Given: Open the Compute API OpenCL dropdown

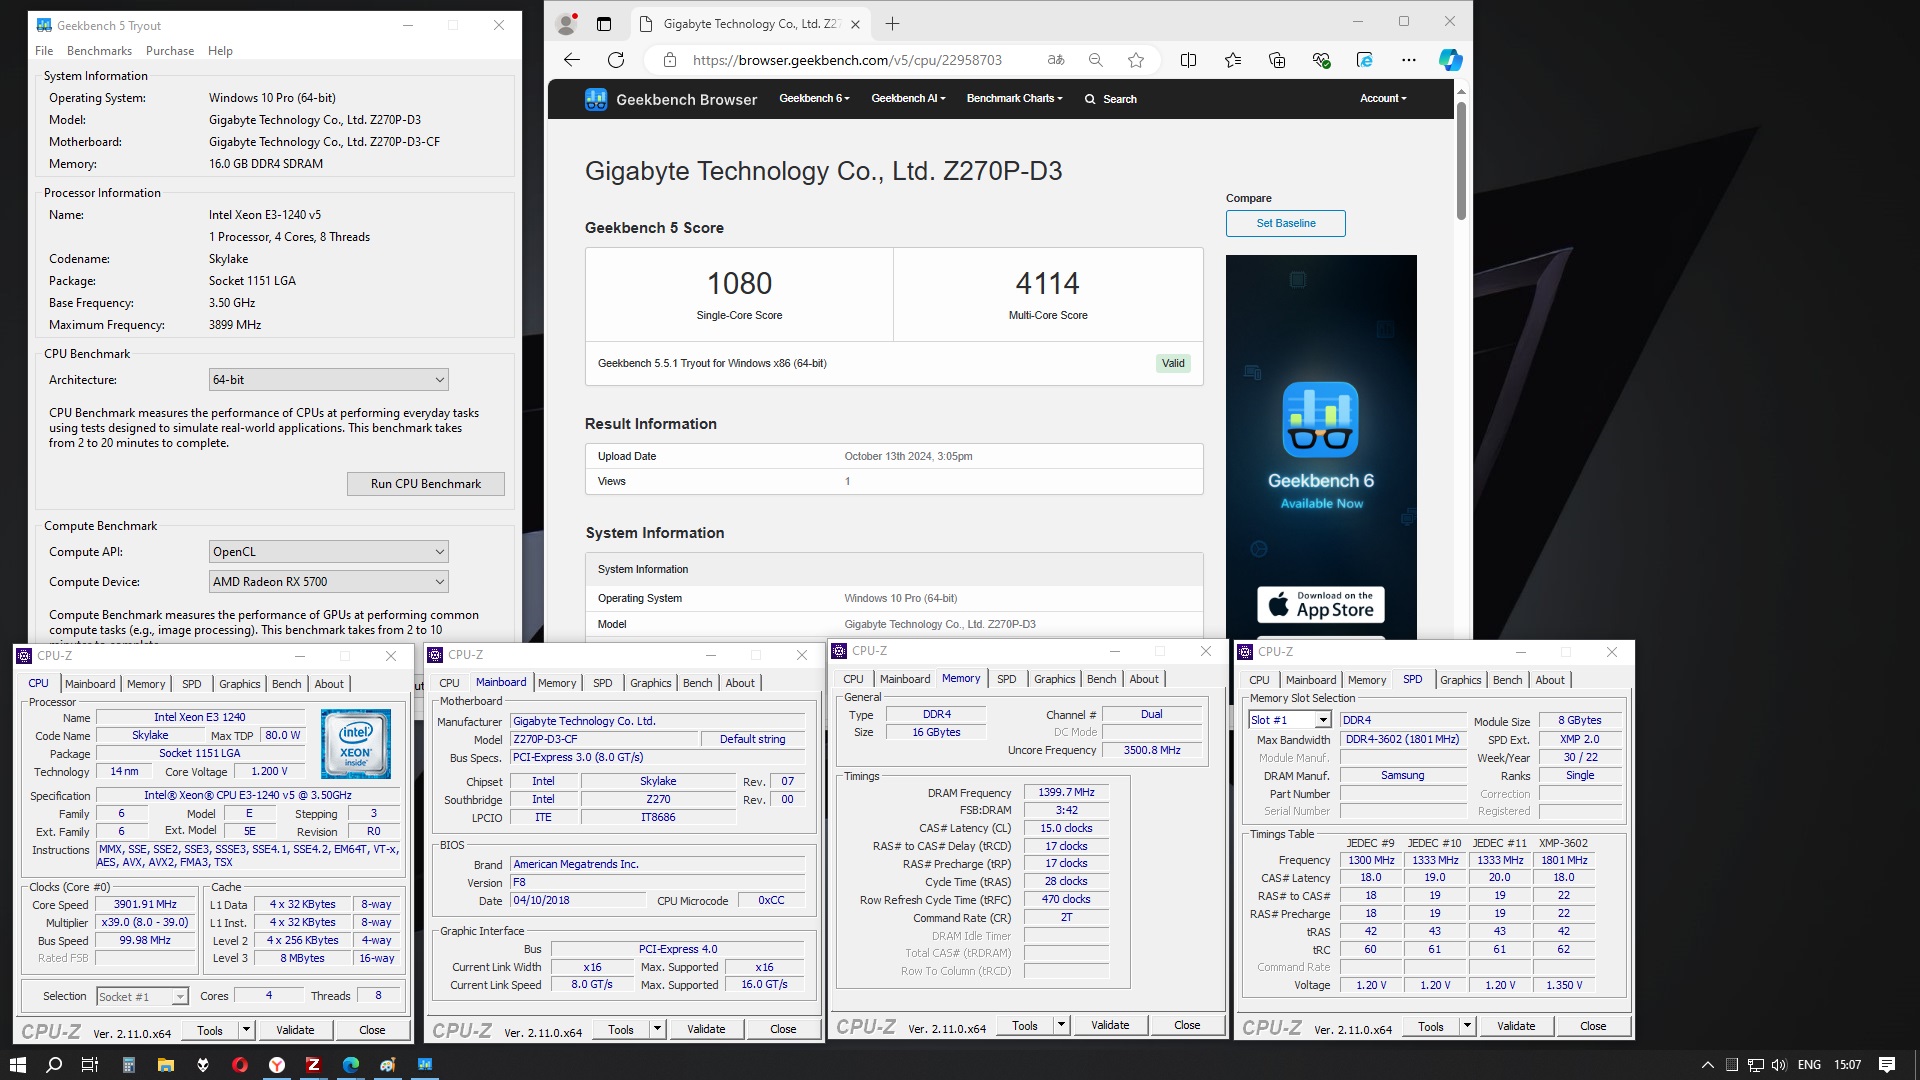Looking at the screenshot, I should tap(329, 552).
